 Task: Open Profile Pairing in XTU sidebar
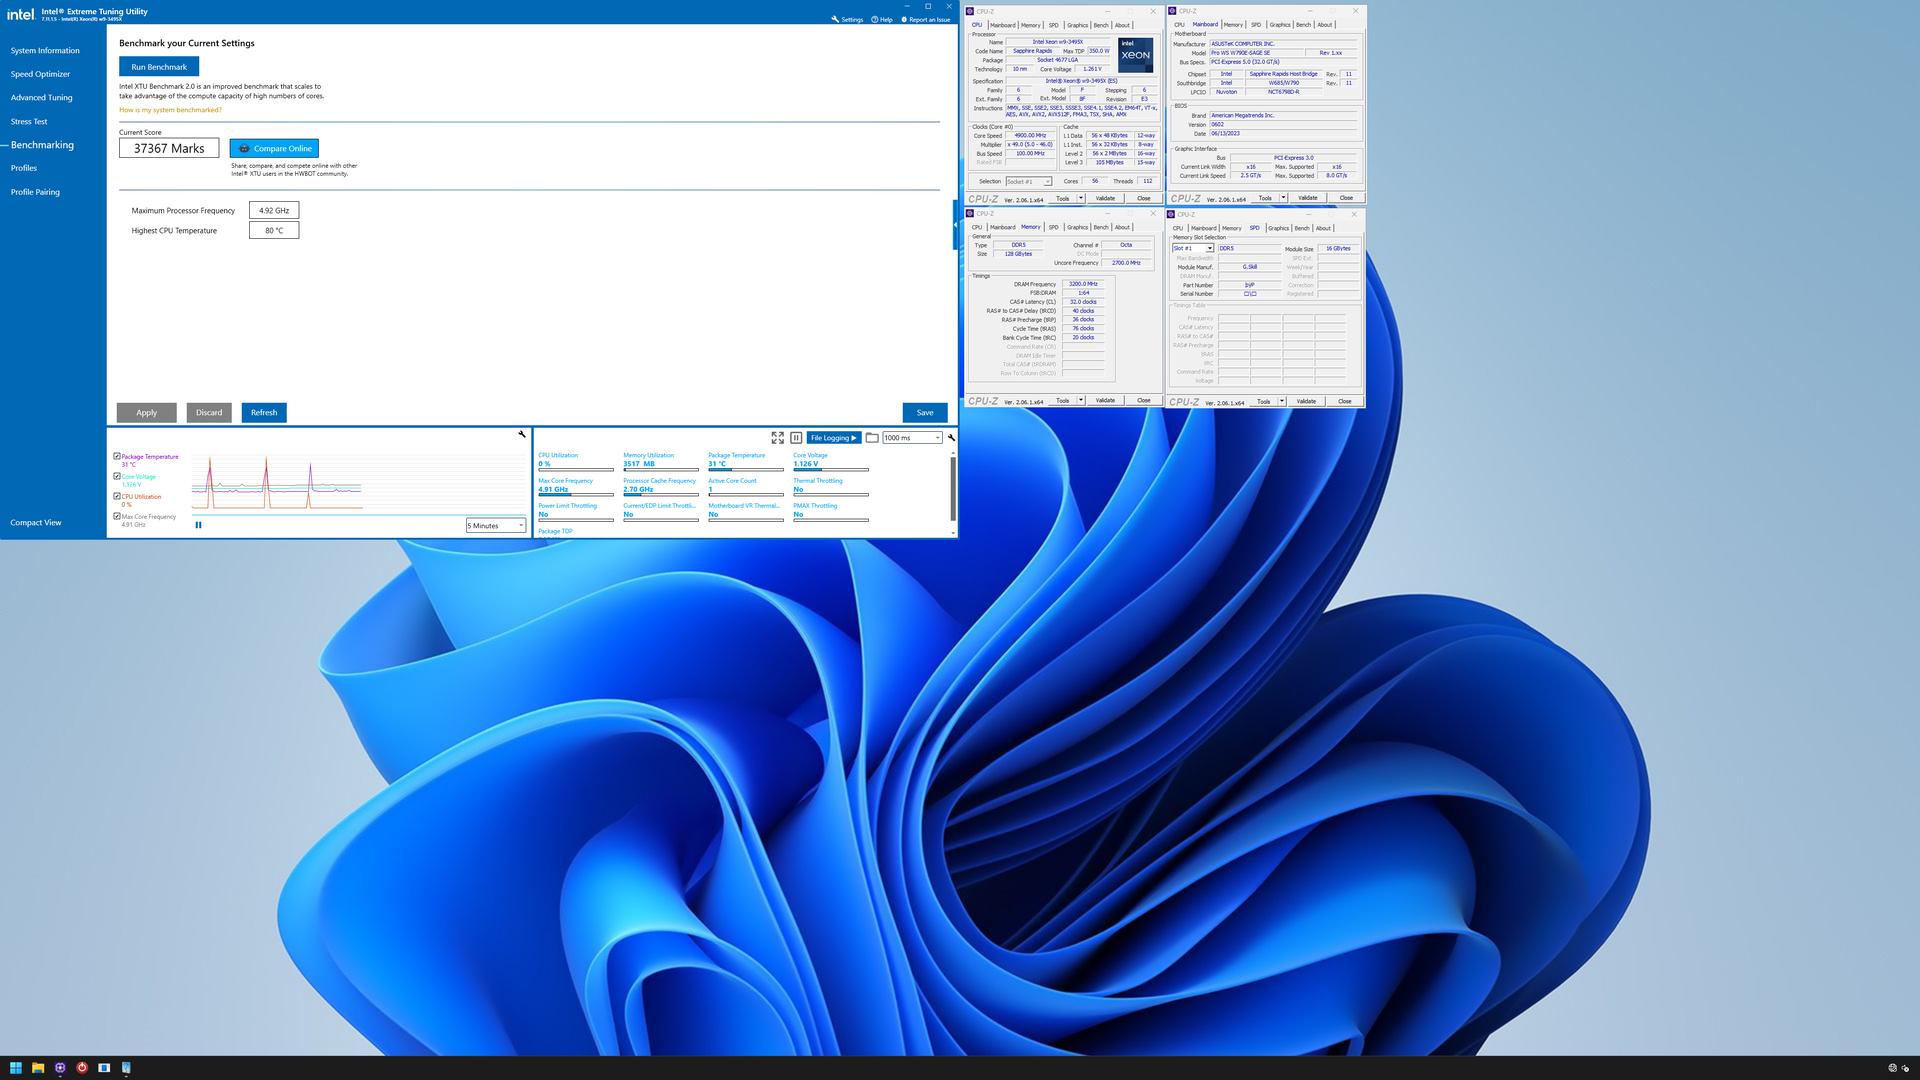tap(35, 192)
